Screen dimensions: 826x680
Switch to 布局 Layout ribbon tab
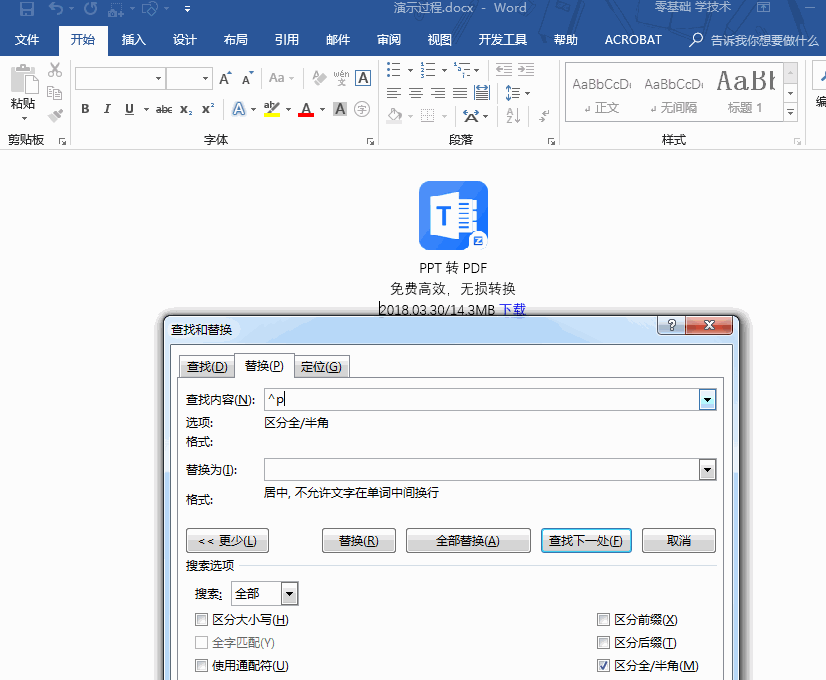235,40
